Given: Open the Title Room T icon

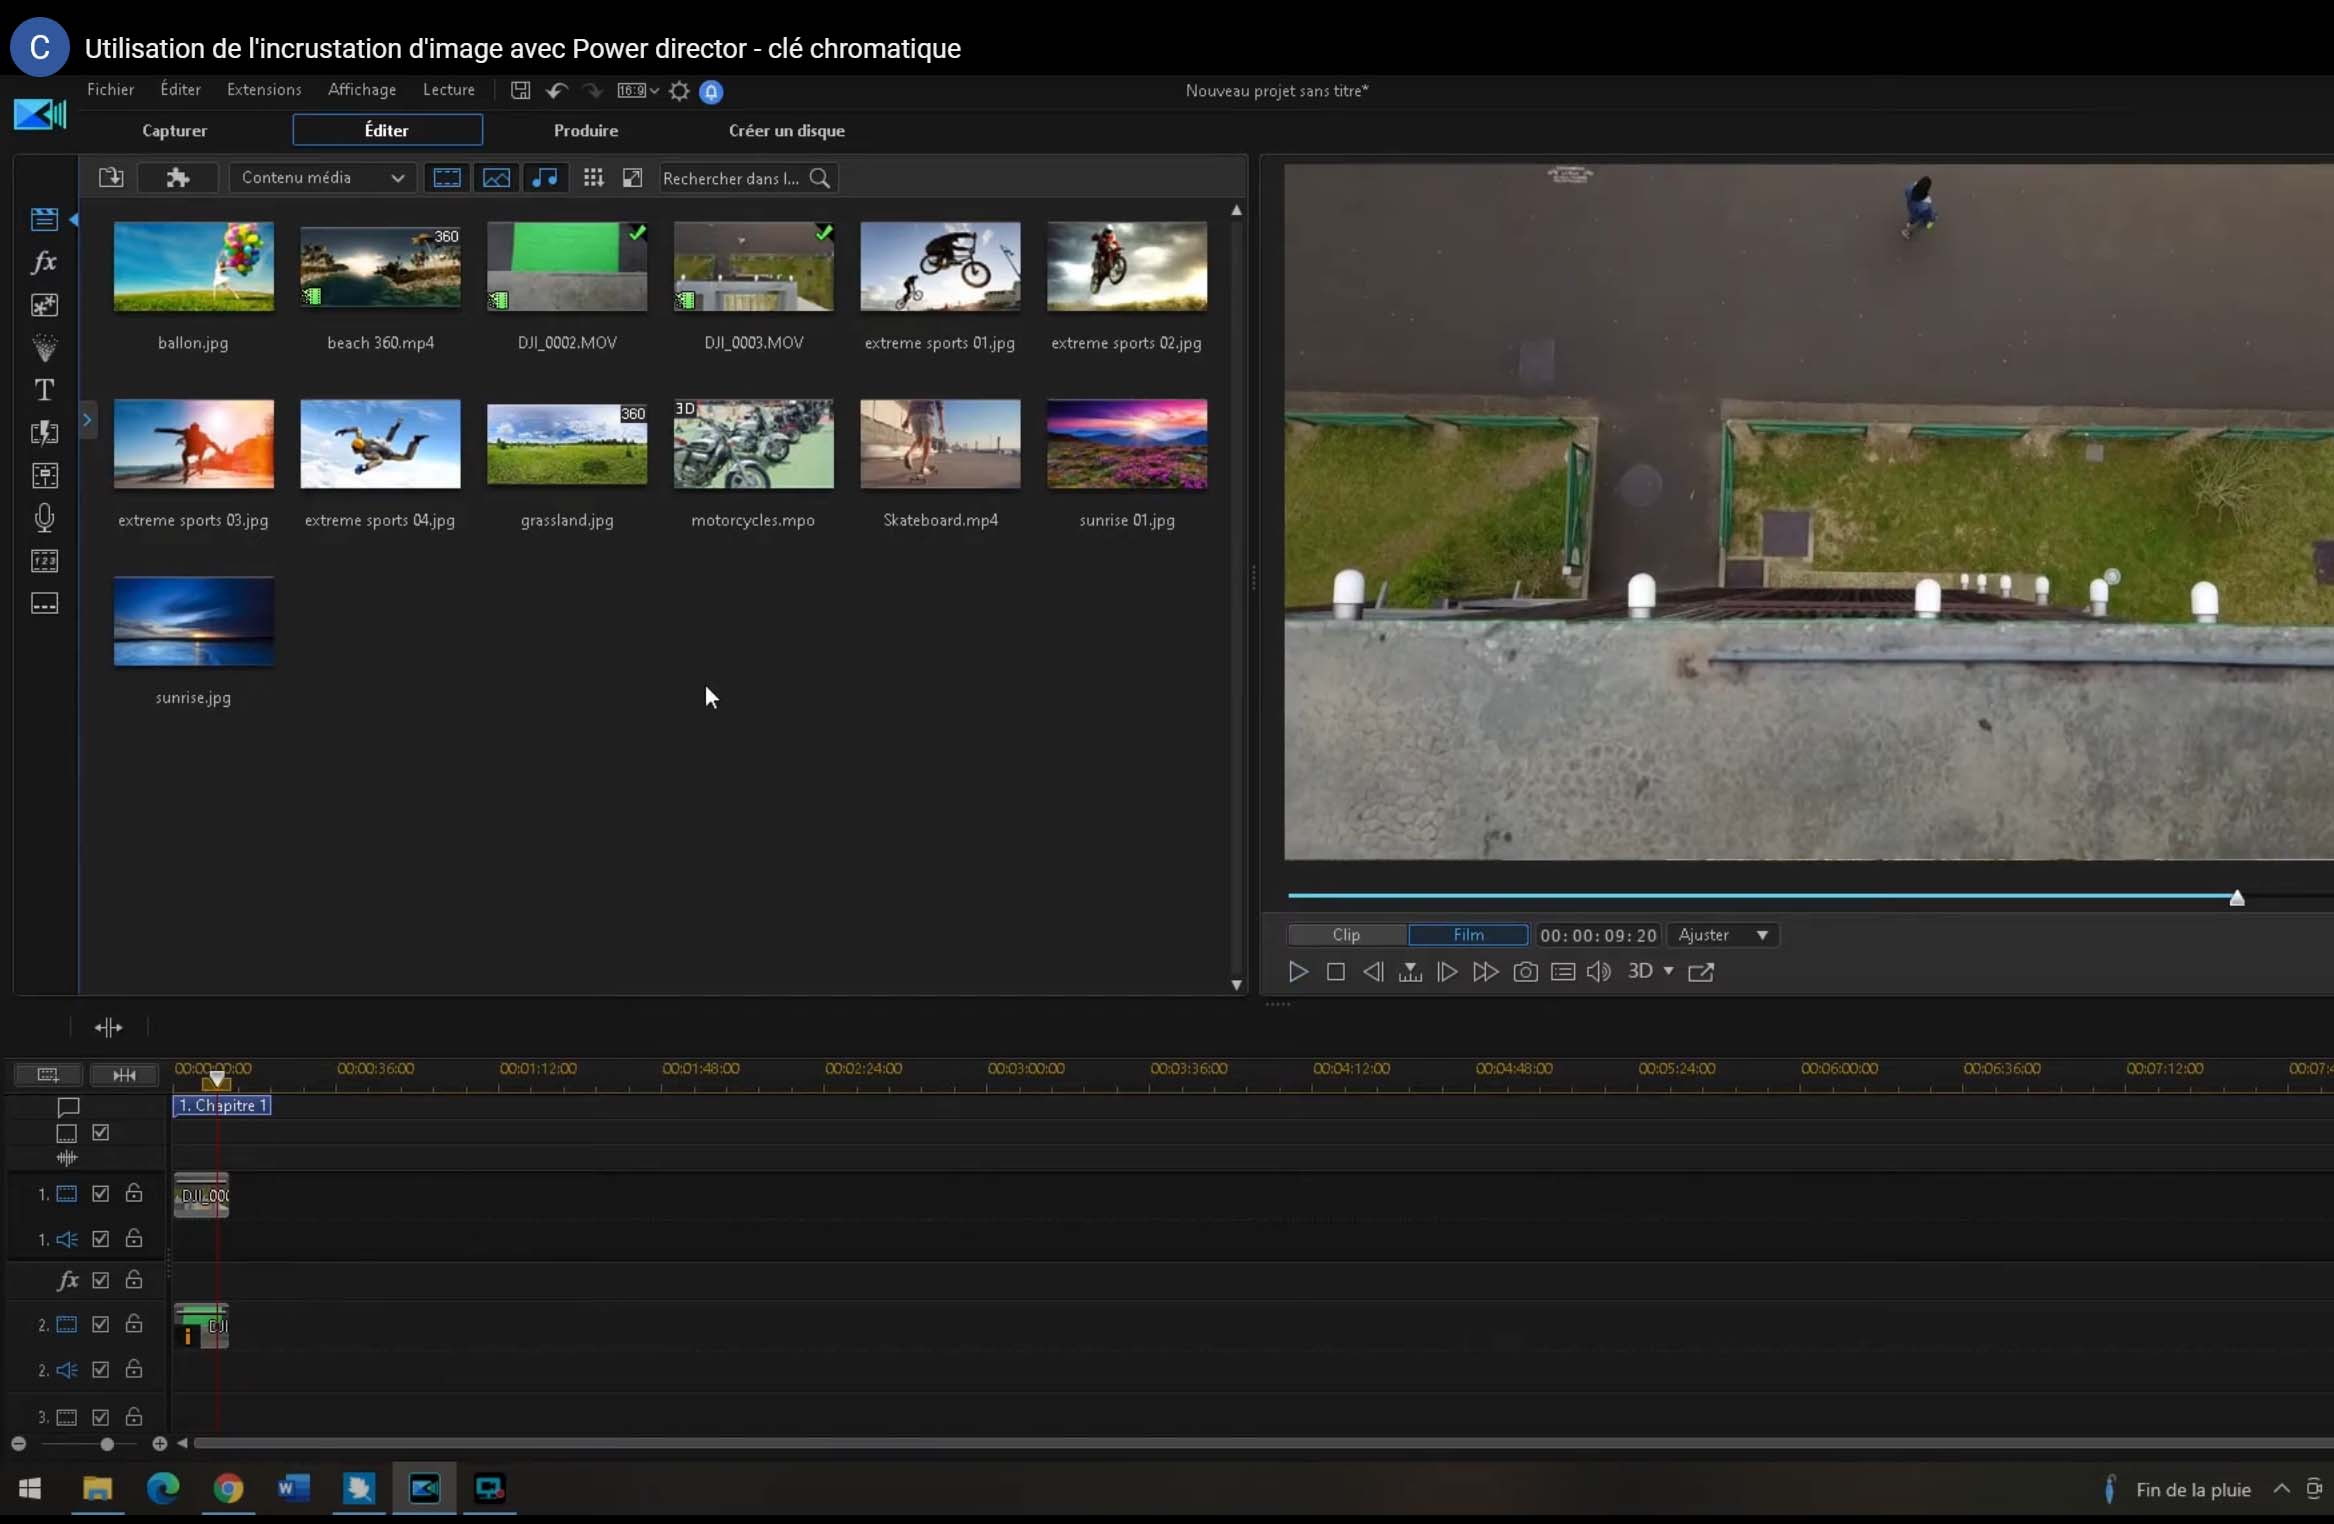Looking at the screenshot, I should coord(44,390).
